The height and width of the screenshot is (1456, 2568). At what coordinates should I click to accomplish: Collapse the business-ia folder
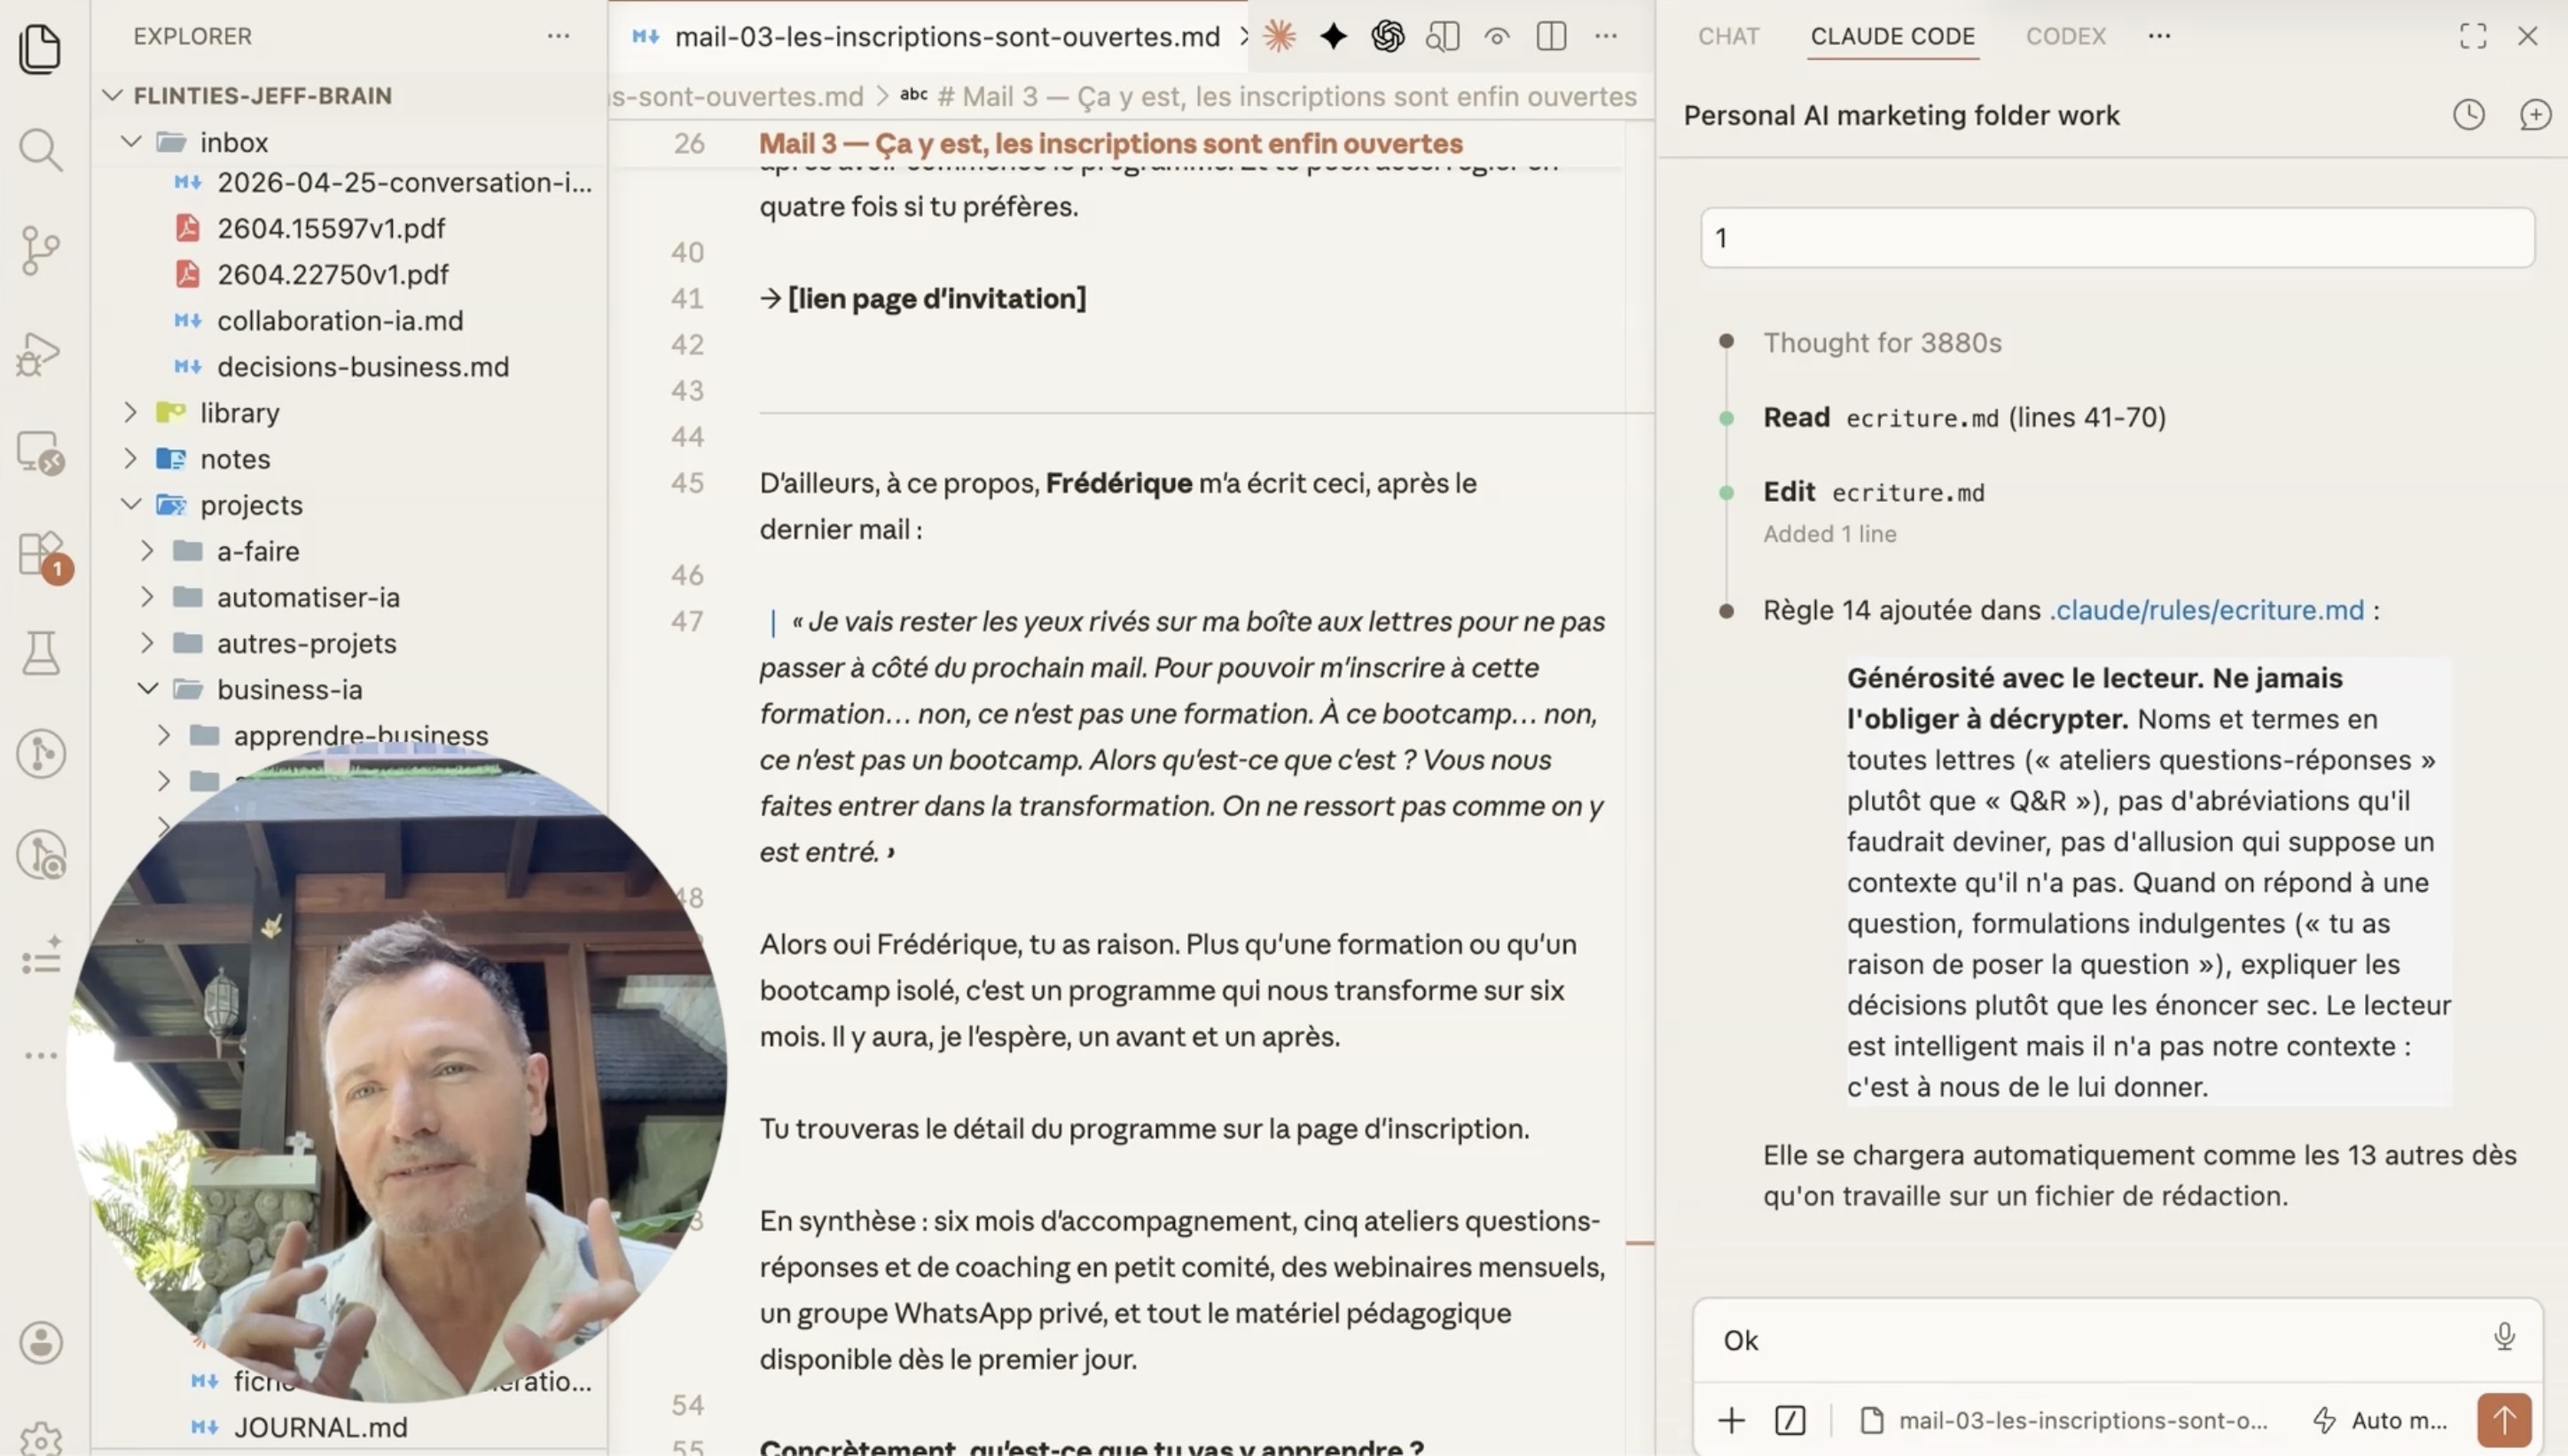(148, 688)
